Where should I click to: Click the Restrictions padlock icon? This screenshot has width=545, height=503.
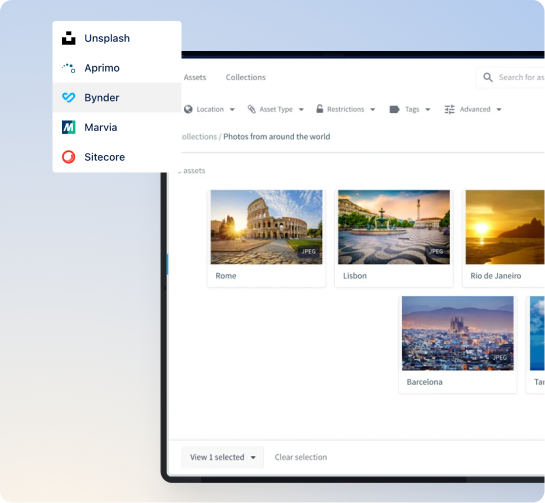coord(319,109)
